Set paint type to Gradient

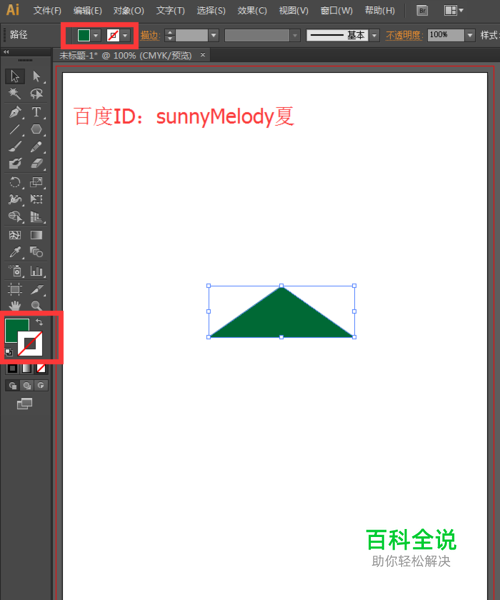click(26, 368)
